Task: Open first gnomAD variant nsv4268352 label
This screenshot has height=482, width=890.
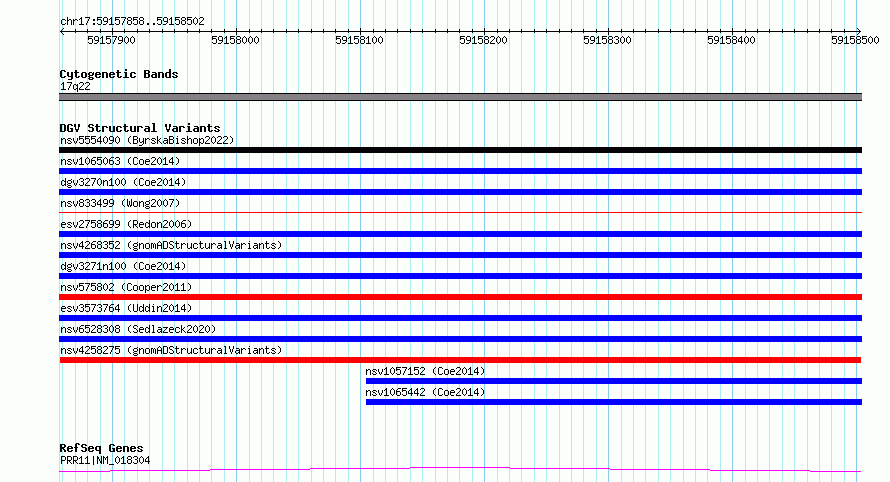Action: [171, 245]
